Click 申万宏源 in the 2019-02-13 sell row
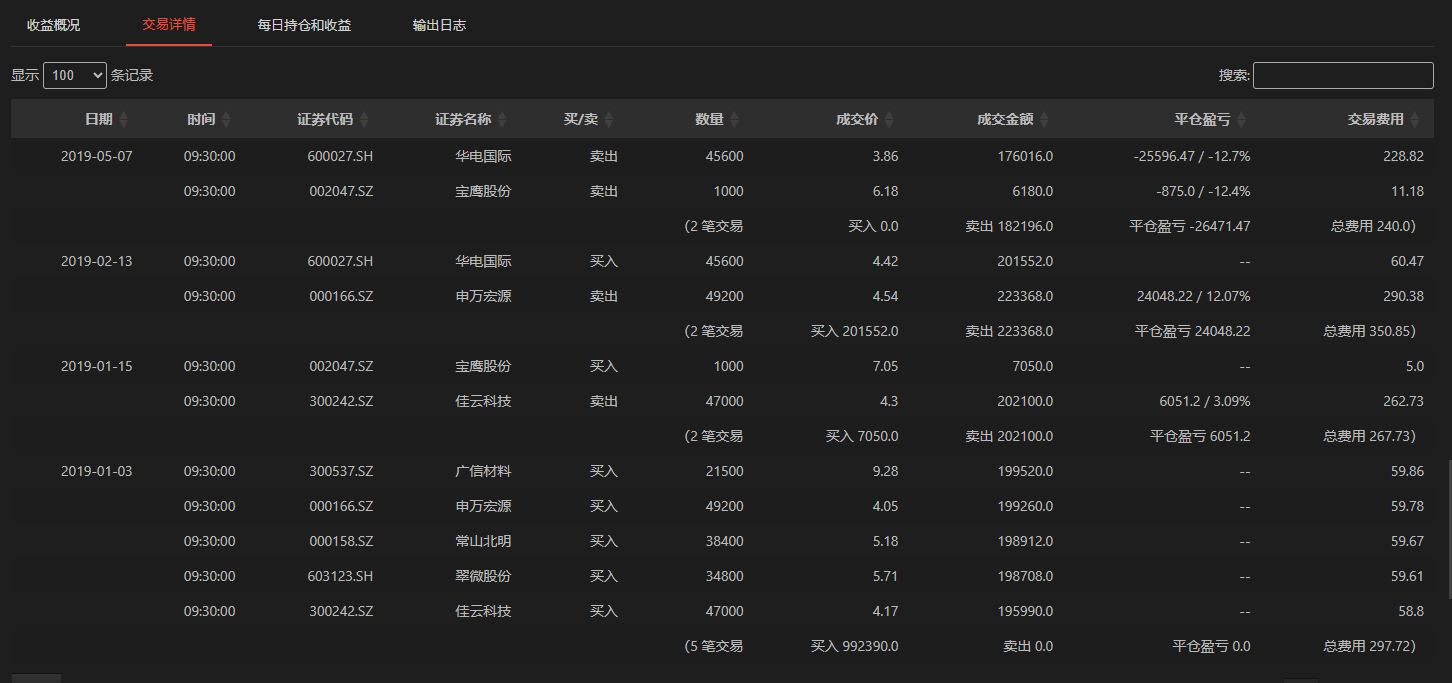The height and width of the screenshot is (683, 1452). (483, 296)
